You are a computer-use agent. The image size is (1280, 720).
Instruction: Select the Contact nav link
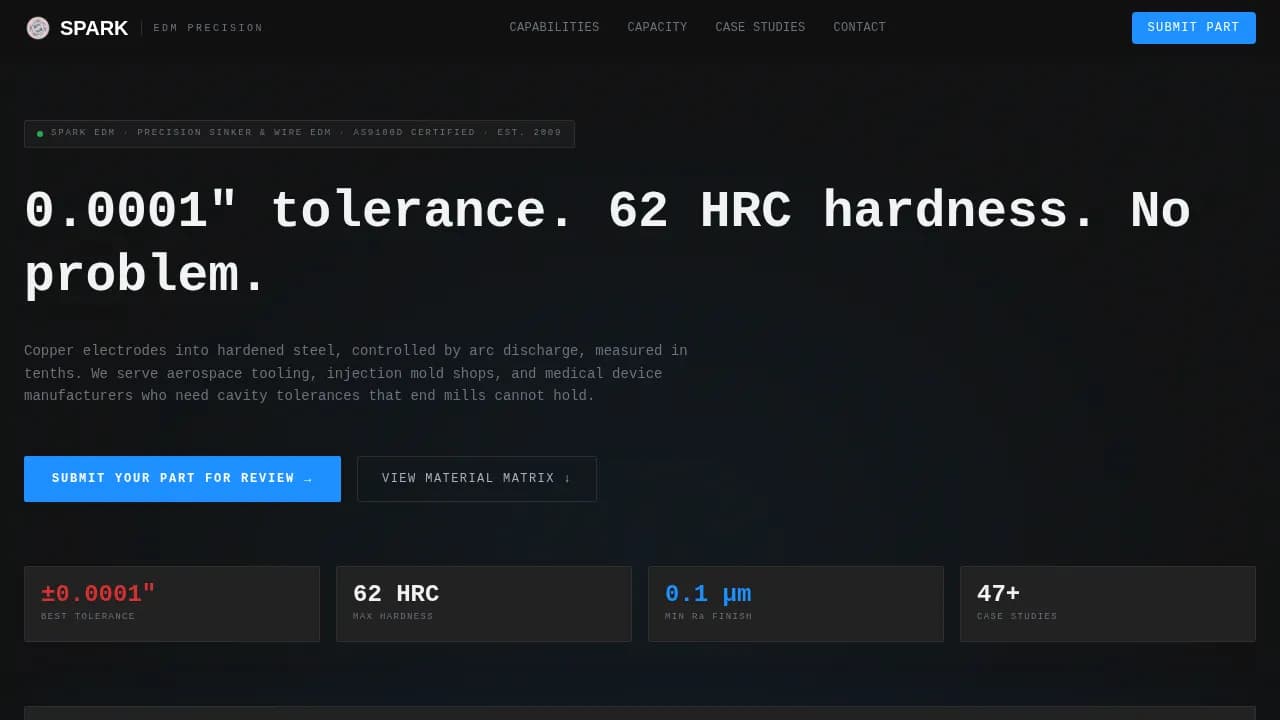[859, 27]
